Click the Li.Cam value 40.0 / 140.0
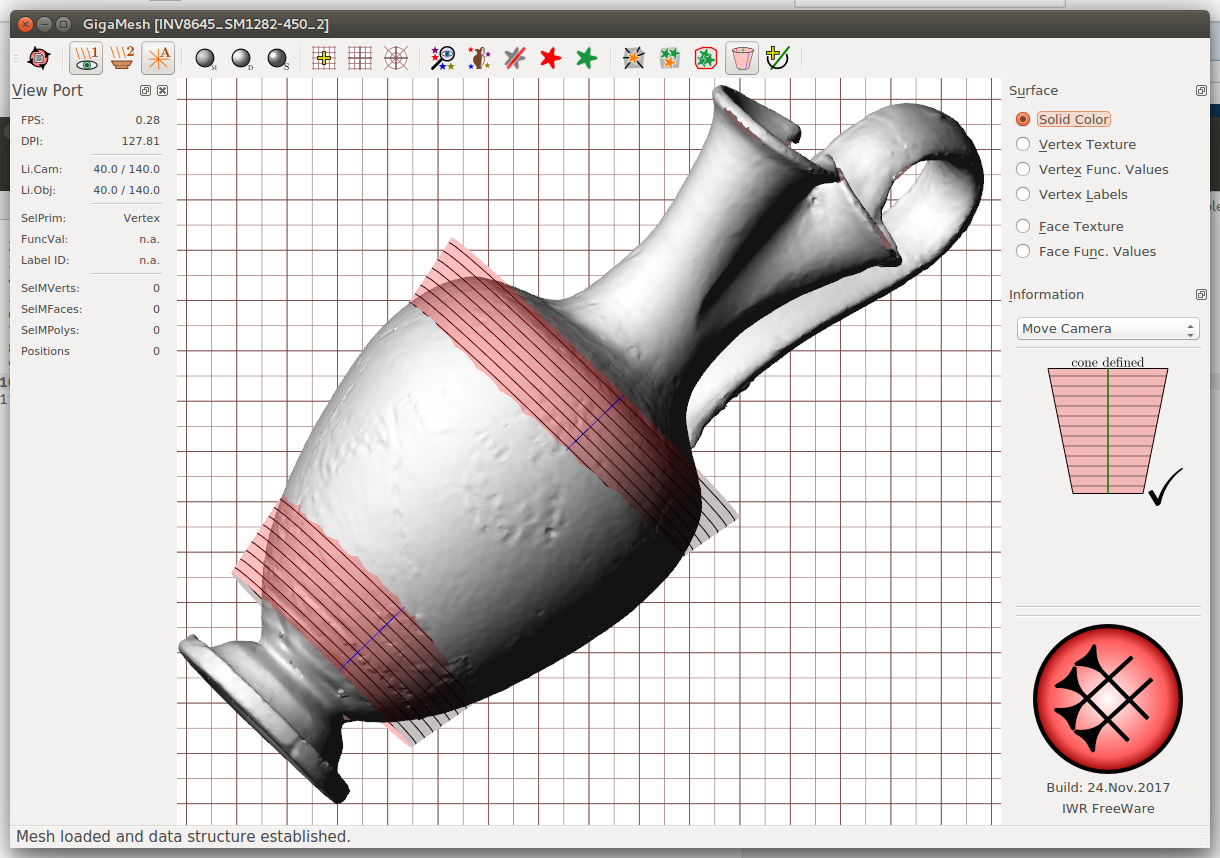This screenshot has height=858, width=1220. coord(126,169)
